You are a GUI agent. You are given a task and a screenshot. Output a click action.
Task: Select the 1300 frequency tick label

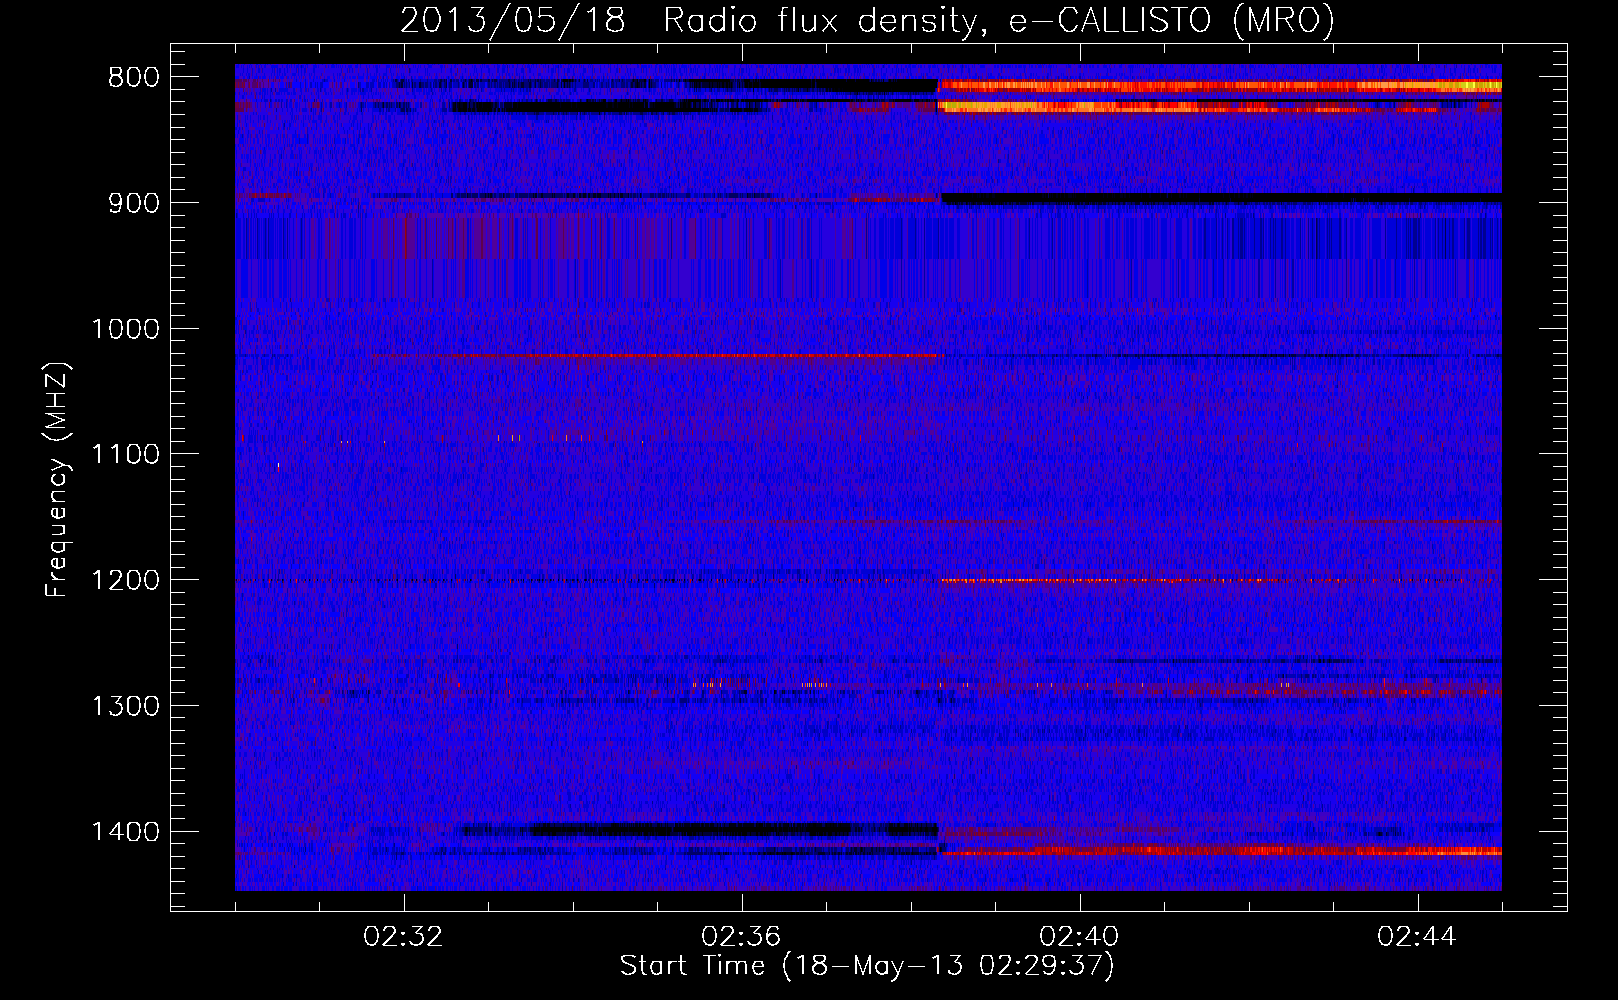(125, 706)
